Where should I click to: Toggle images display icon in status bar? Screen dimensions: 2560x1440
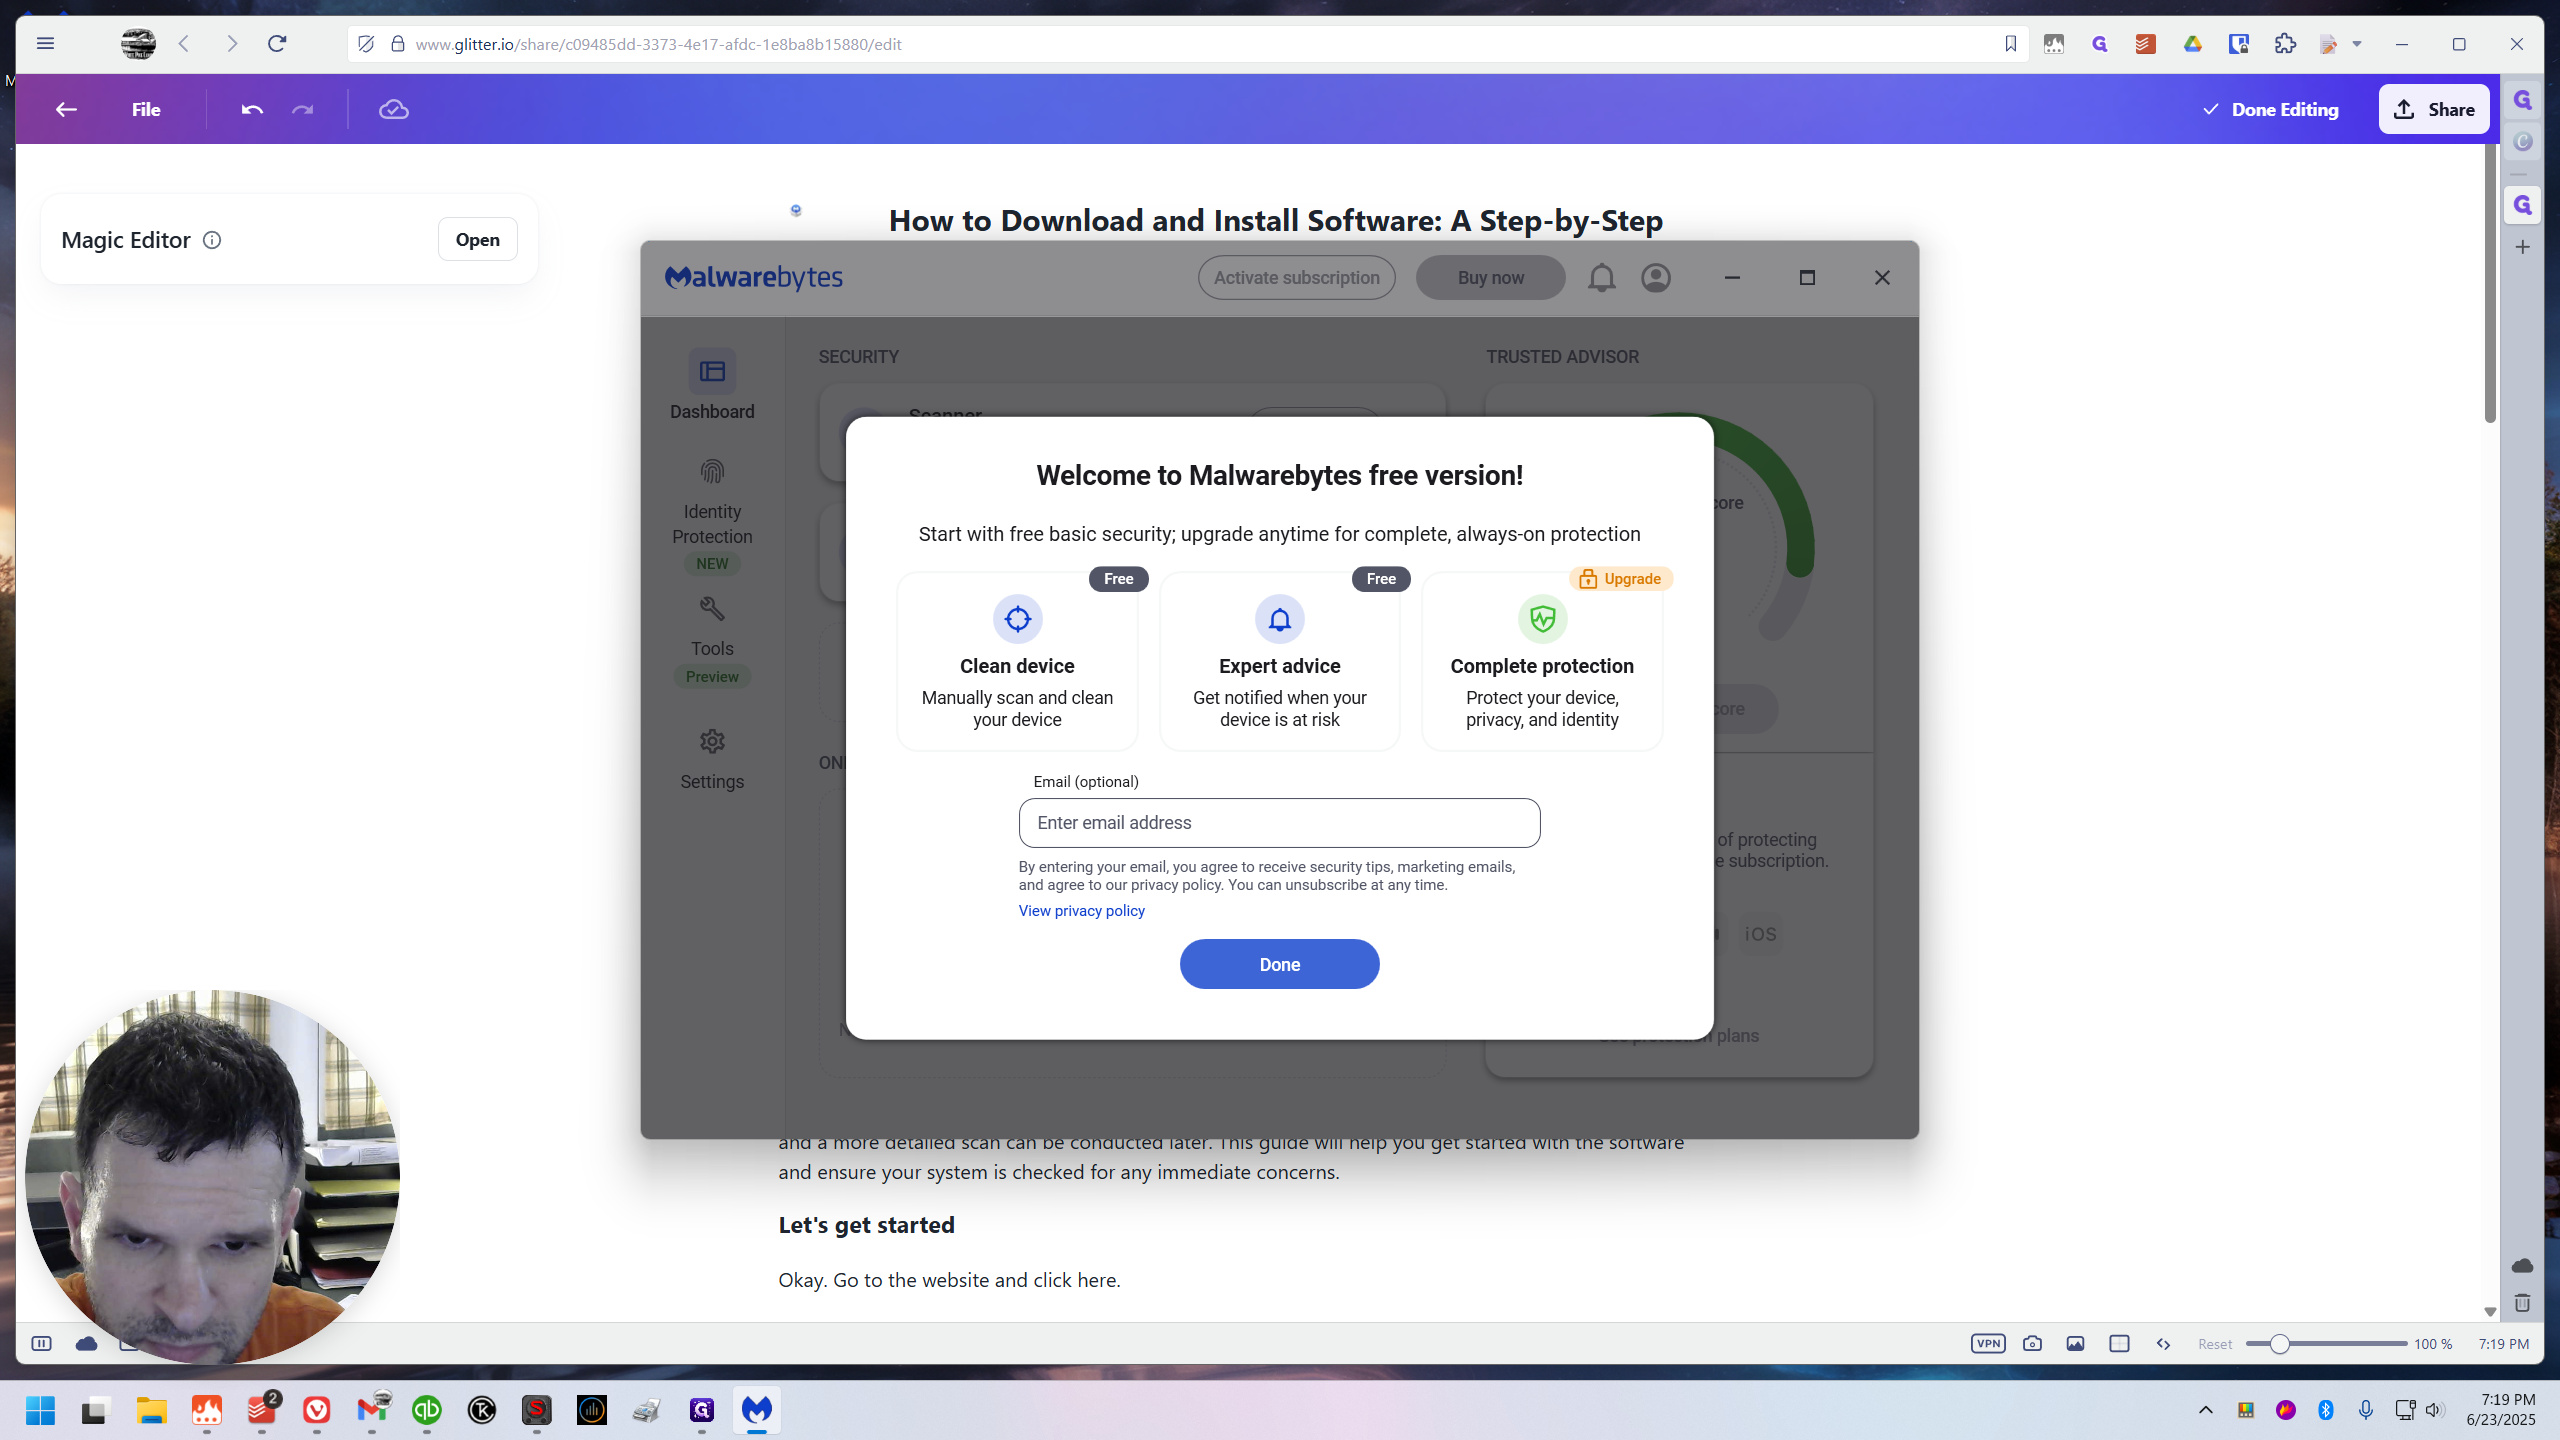(2076, 1343)
